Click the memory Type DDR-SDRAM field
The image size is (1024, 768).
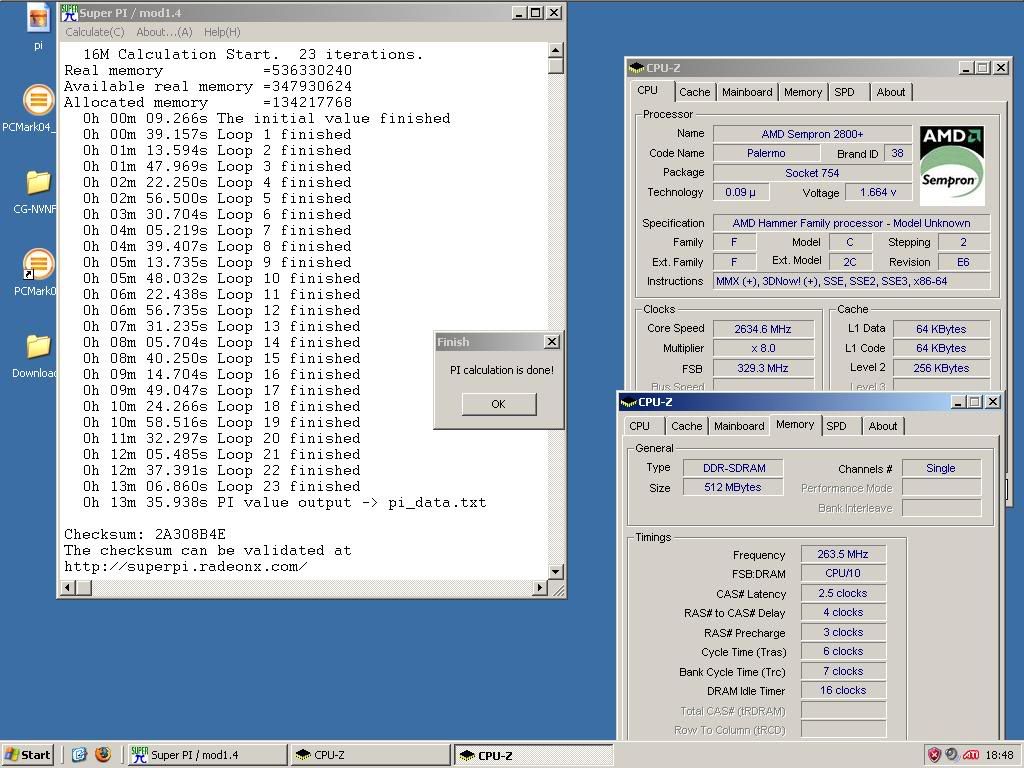pyautogui.click(x=733, y=468)
